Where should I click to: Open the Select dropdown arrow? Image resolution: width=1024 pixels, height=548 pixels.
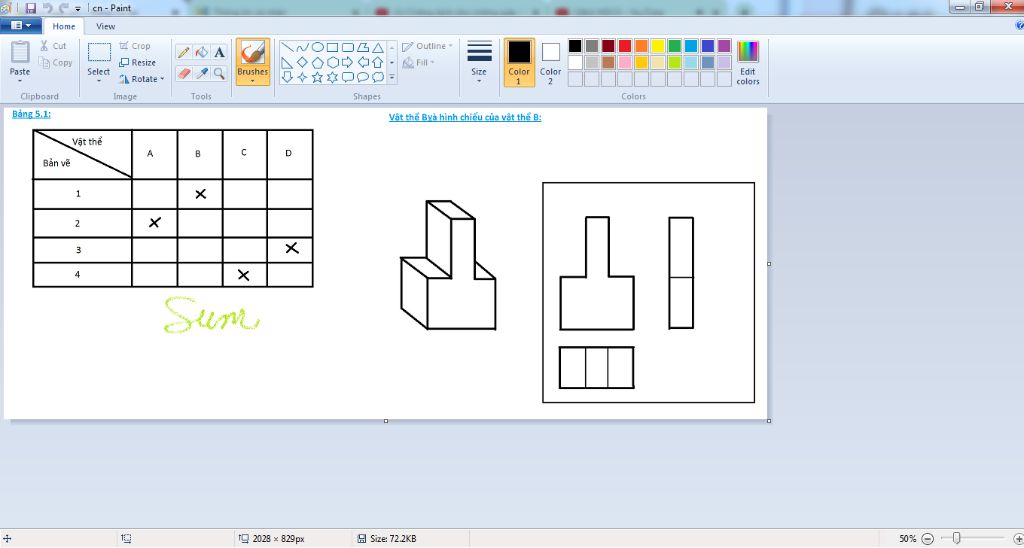[x=99, y=81]
